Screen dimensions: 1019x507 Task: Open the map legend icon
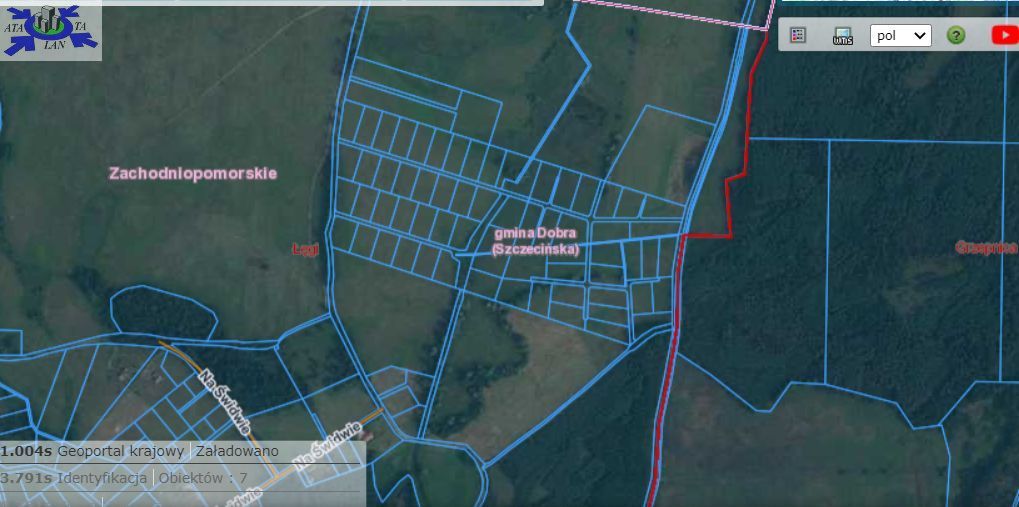pyautogui.click(x=797, y=35)
